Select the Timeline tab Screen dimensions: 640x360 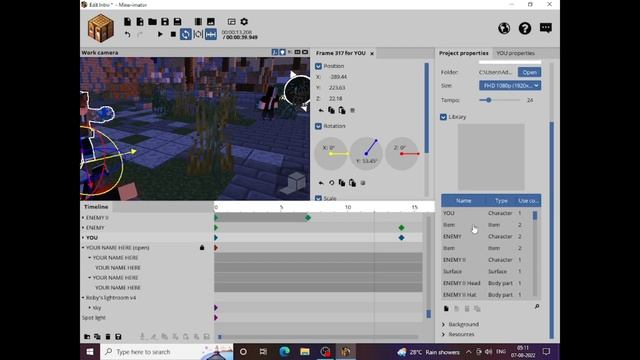(x=96, y=207)
